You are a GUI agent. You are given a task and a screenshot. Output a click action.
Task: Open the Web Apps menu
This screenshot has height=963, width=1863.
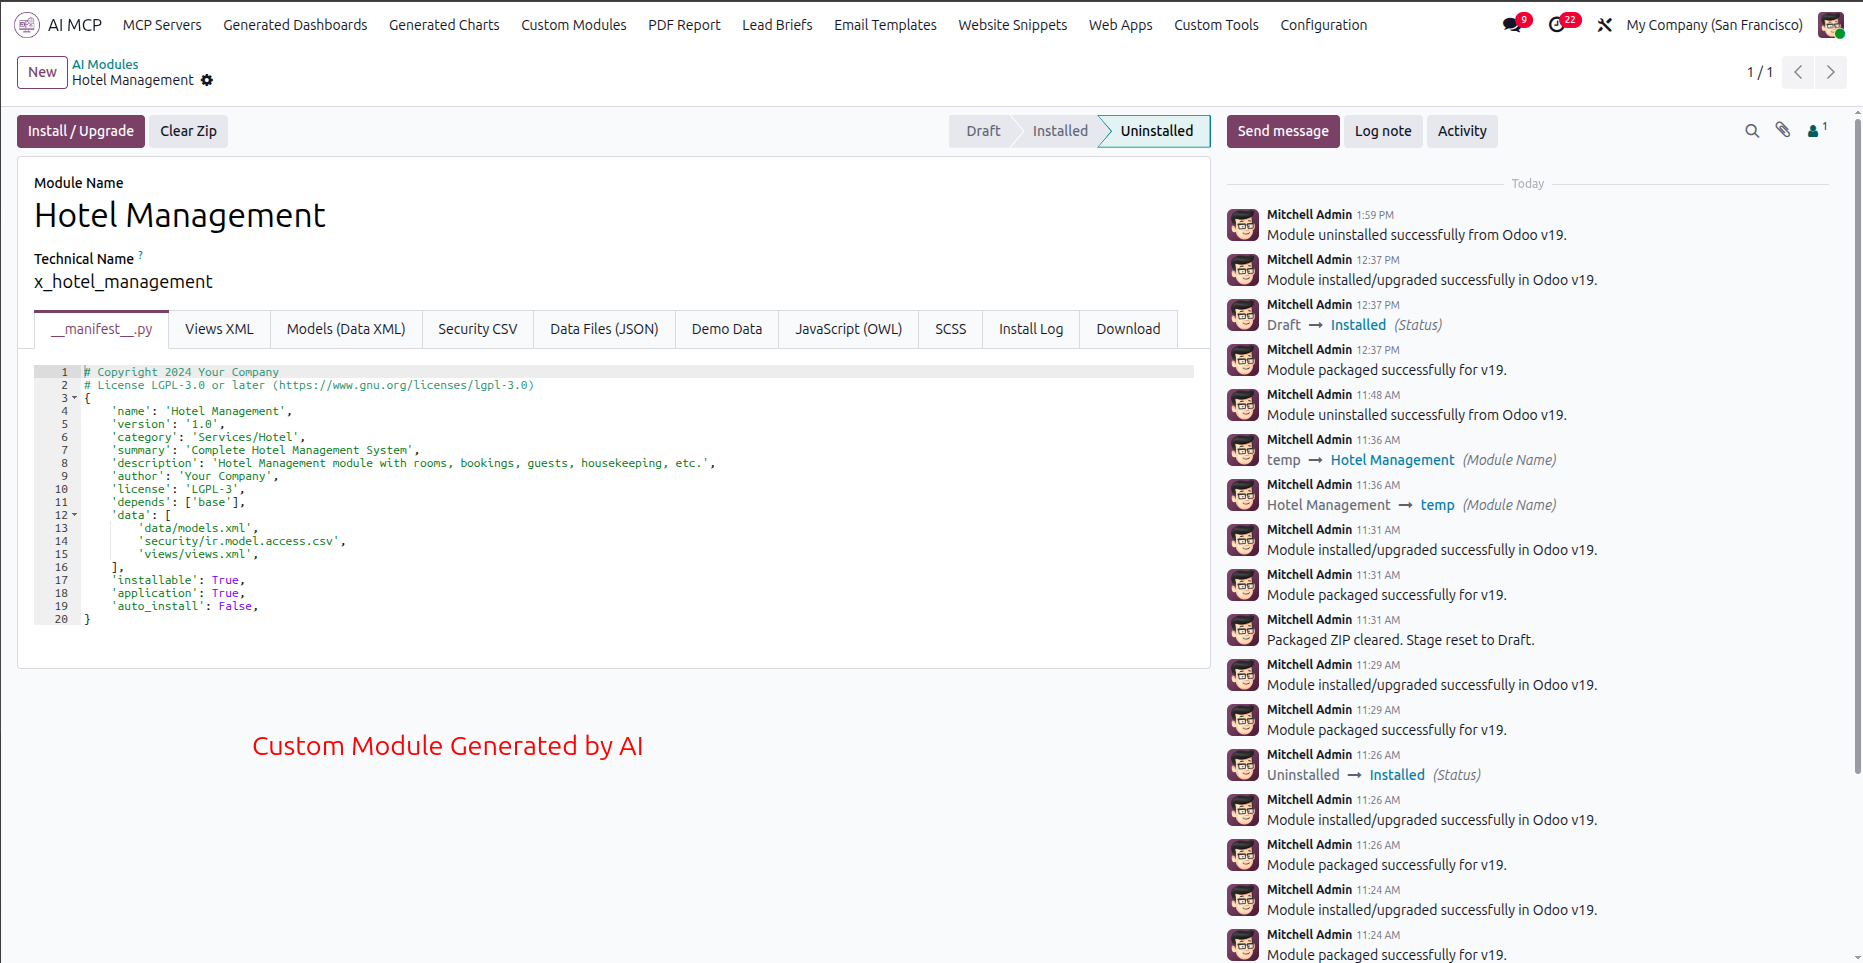tap(1120, 25)
